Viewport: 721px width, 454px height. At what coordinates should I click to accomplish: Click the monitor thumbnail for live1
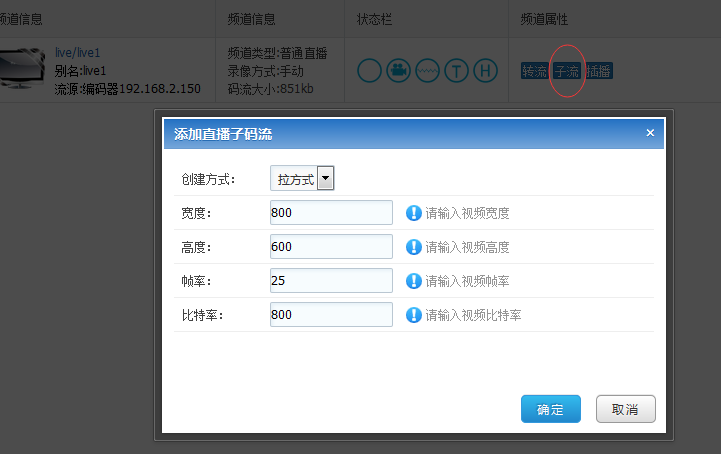22,69
